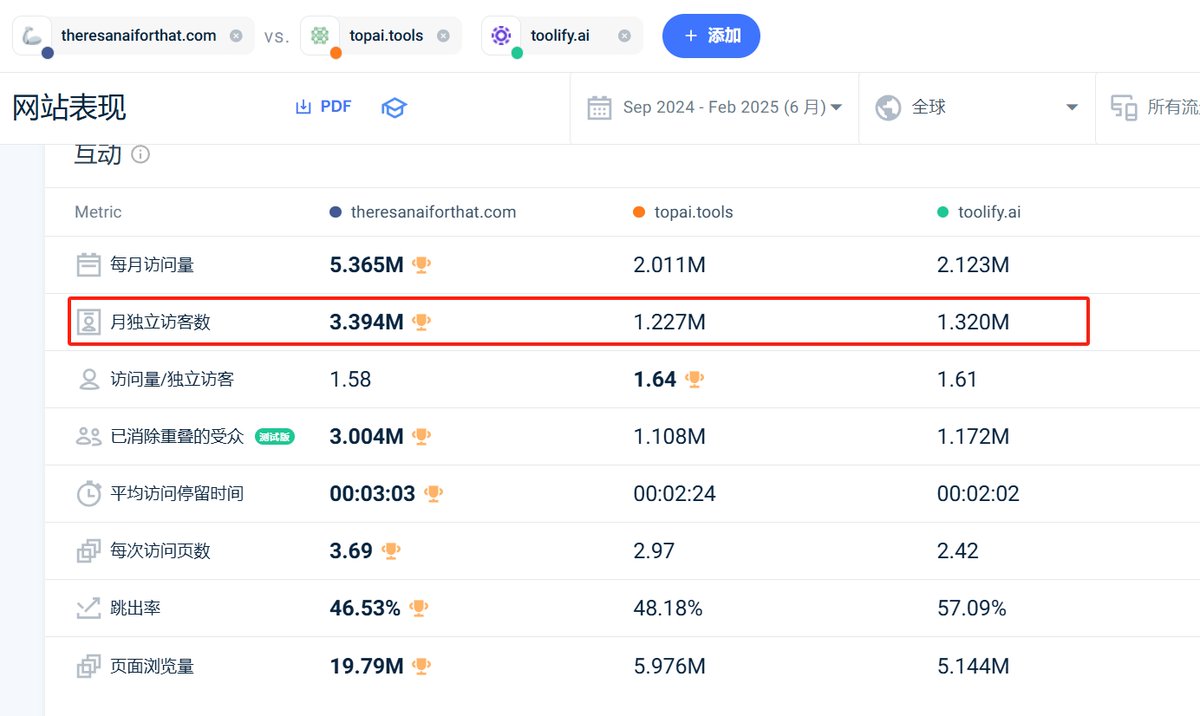The width and height of the screenshot is (1200, 716).
Task: Select the 1.58 visits per visitor value
Action: [x=351, y=379]
